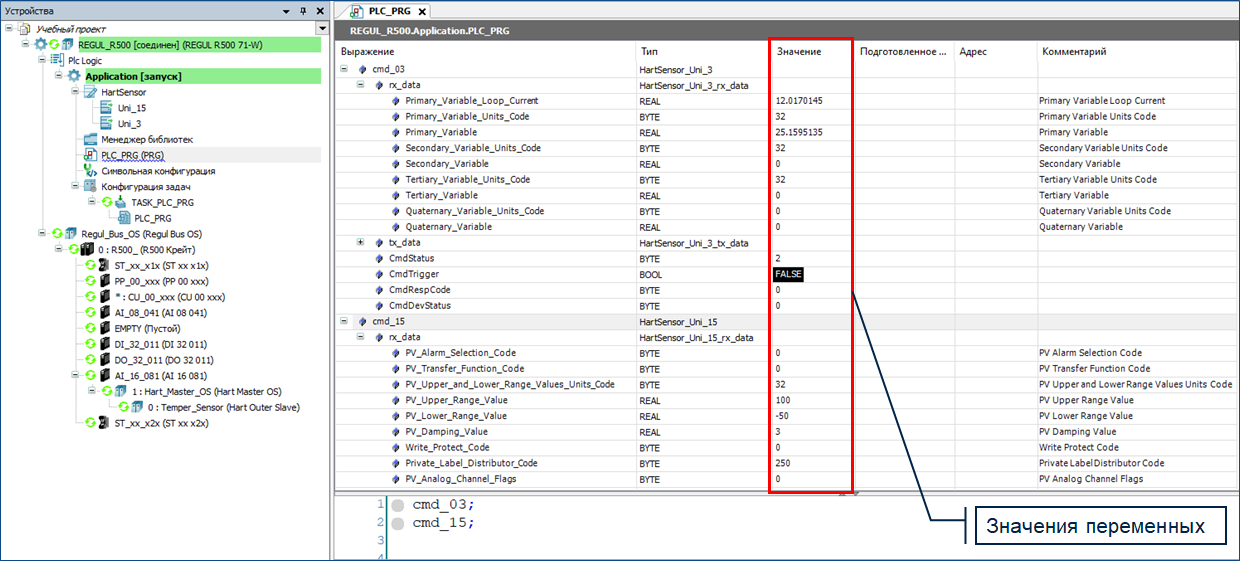1240x561 pixels.
Task: Click the Символьная конфигурация icon
Action: click(x=91, y=171)
